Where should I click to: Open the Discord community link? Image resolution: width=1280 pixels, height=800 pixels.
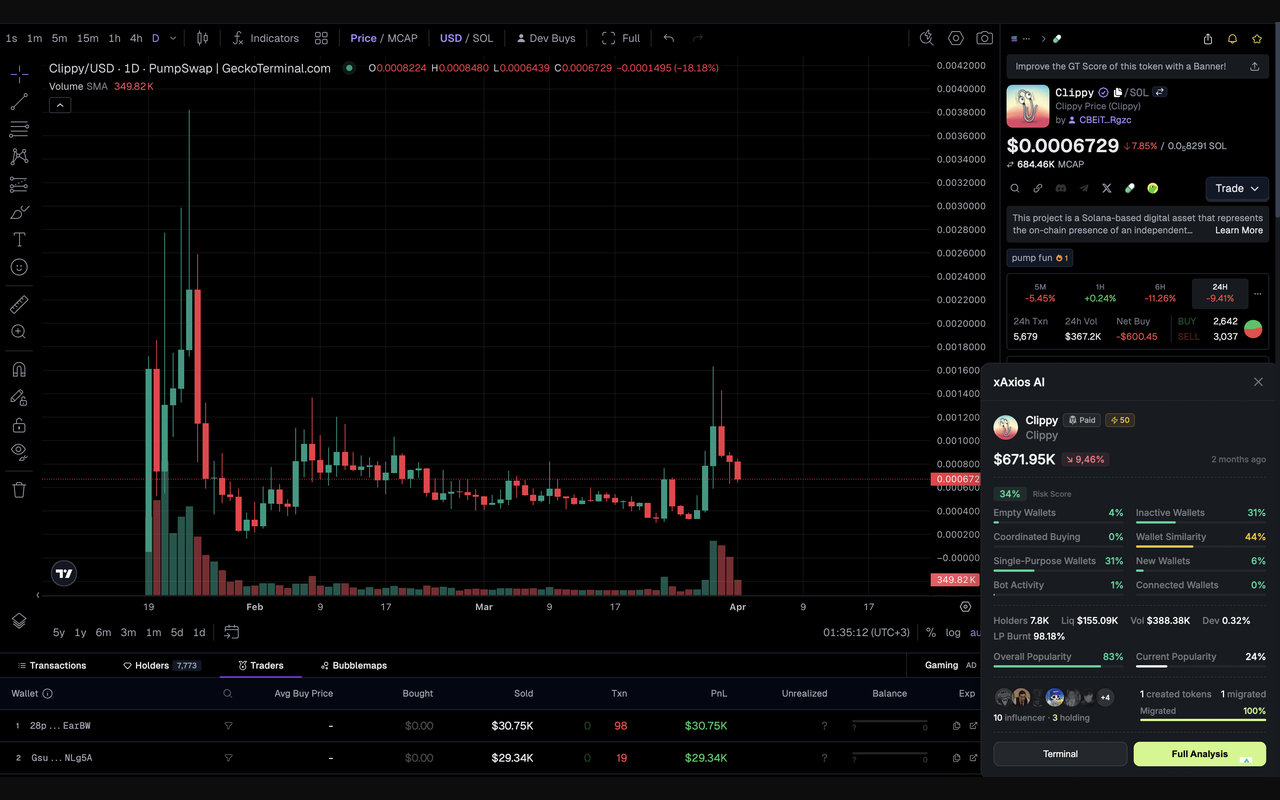coord(1061,188)
